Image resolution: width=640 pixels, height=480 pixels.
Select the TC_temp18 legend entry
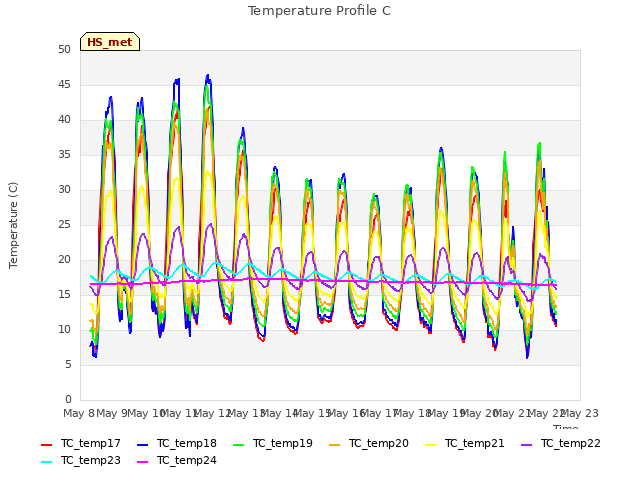[x=177, y=444]
